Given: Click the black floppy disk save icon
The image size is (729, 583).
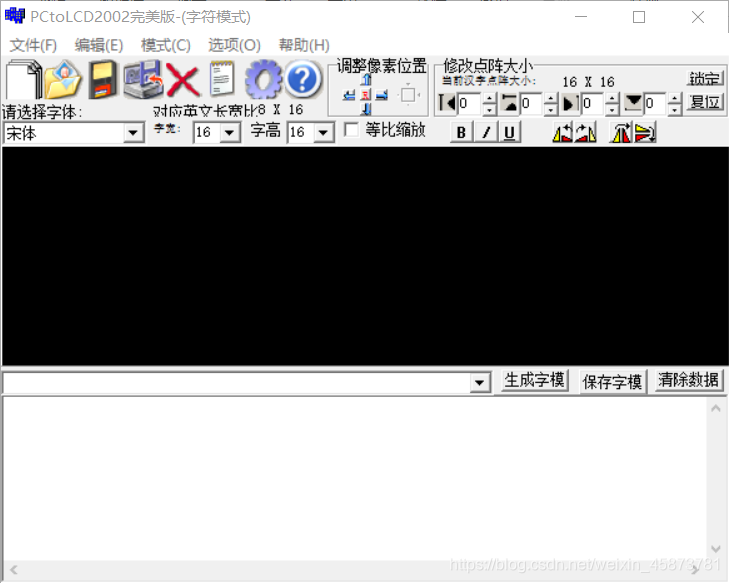Looking at the screenshot, I should pyautogui.click(x=103, y=80).
